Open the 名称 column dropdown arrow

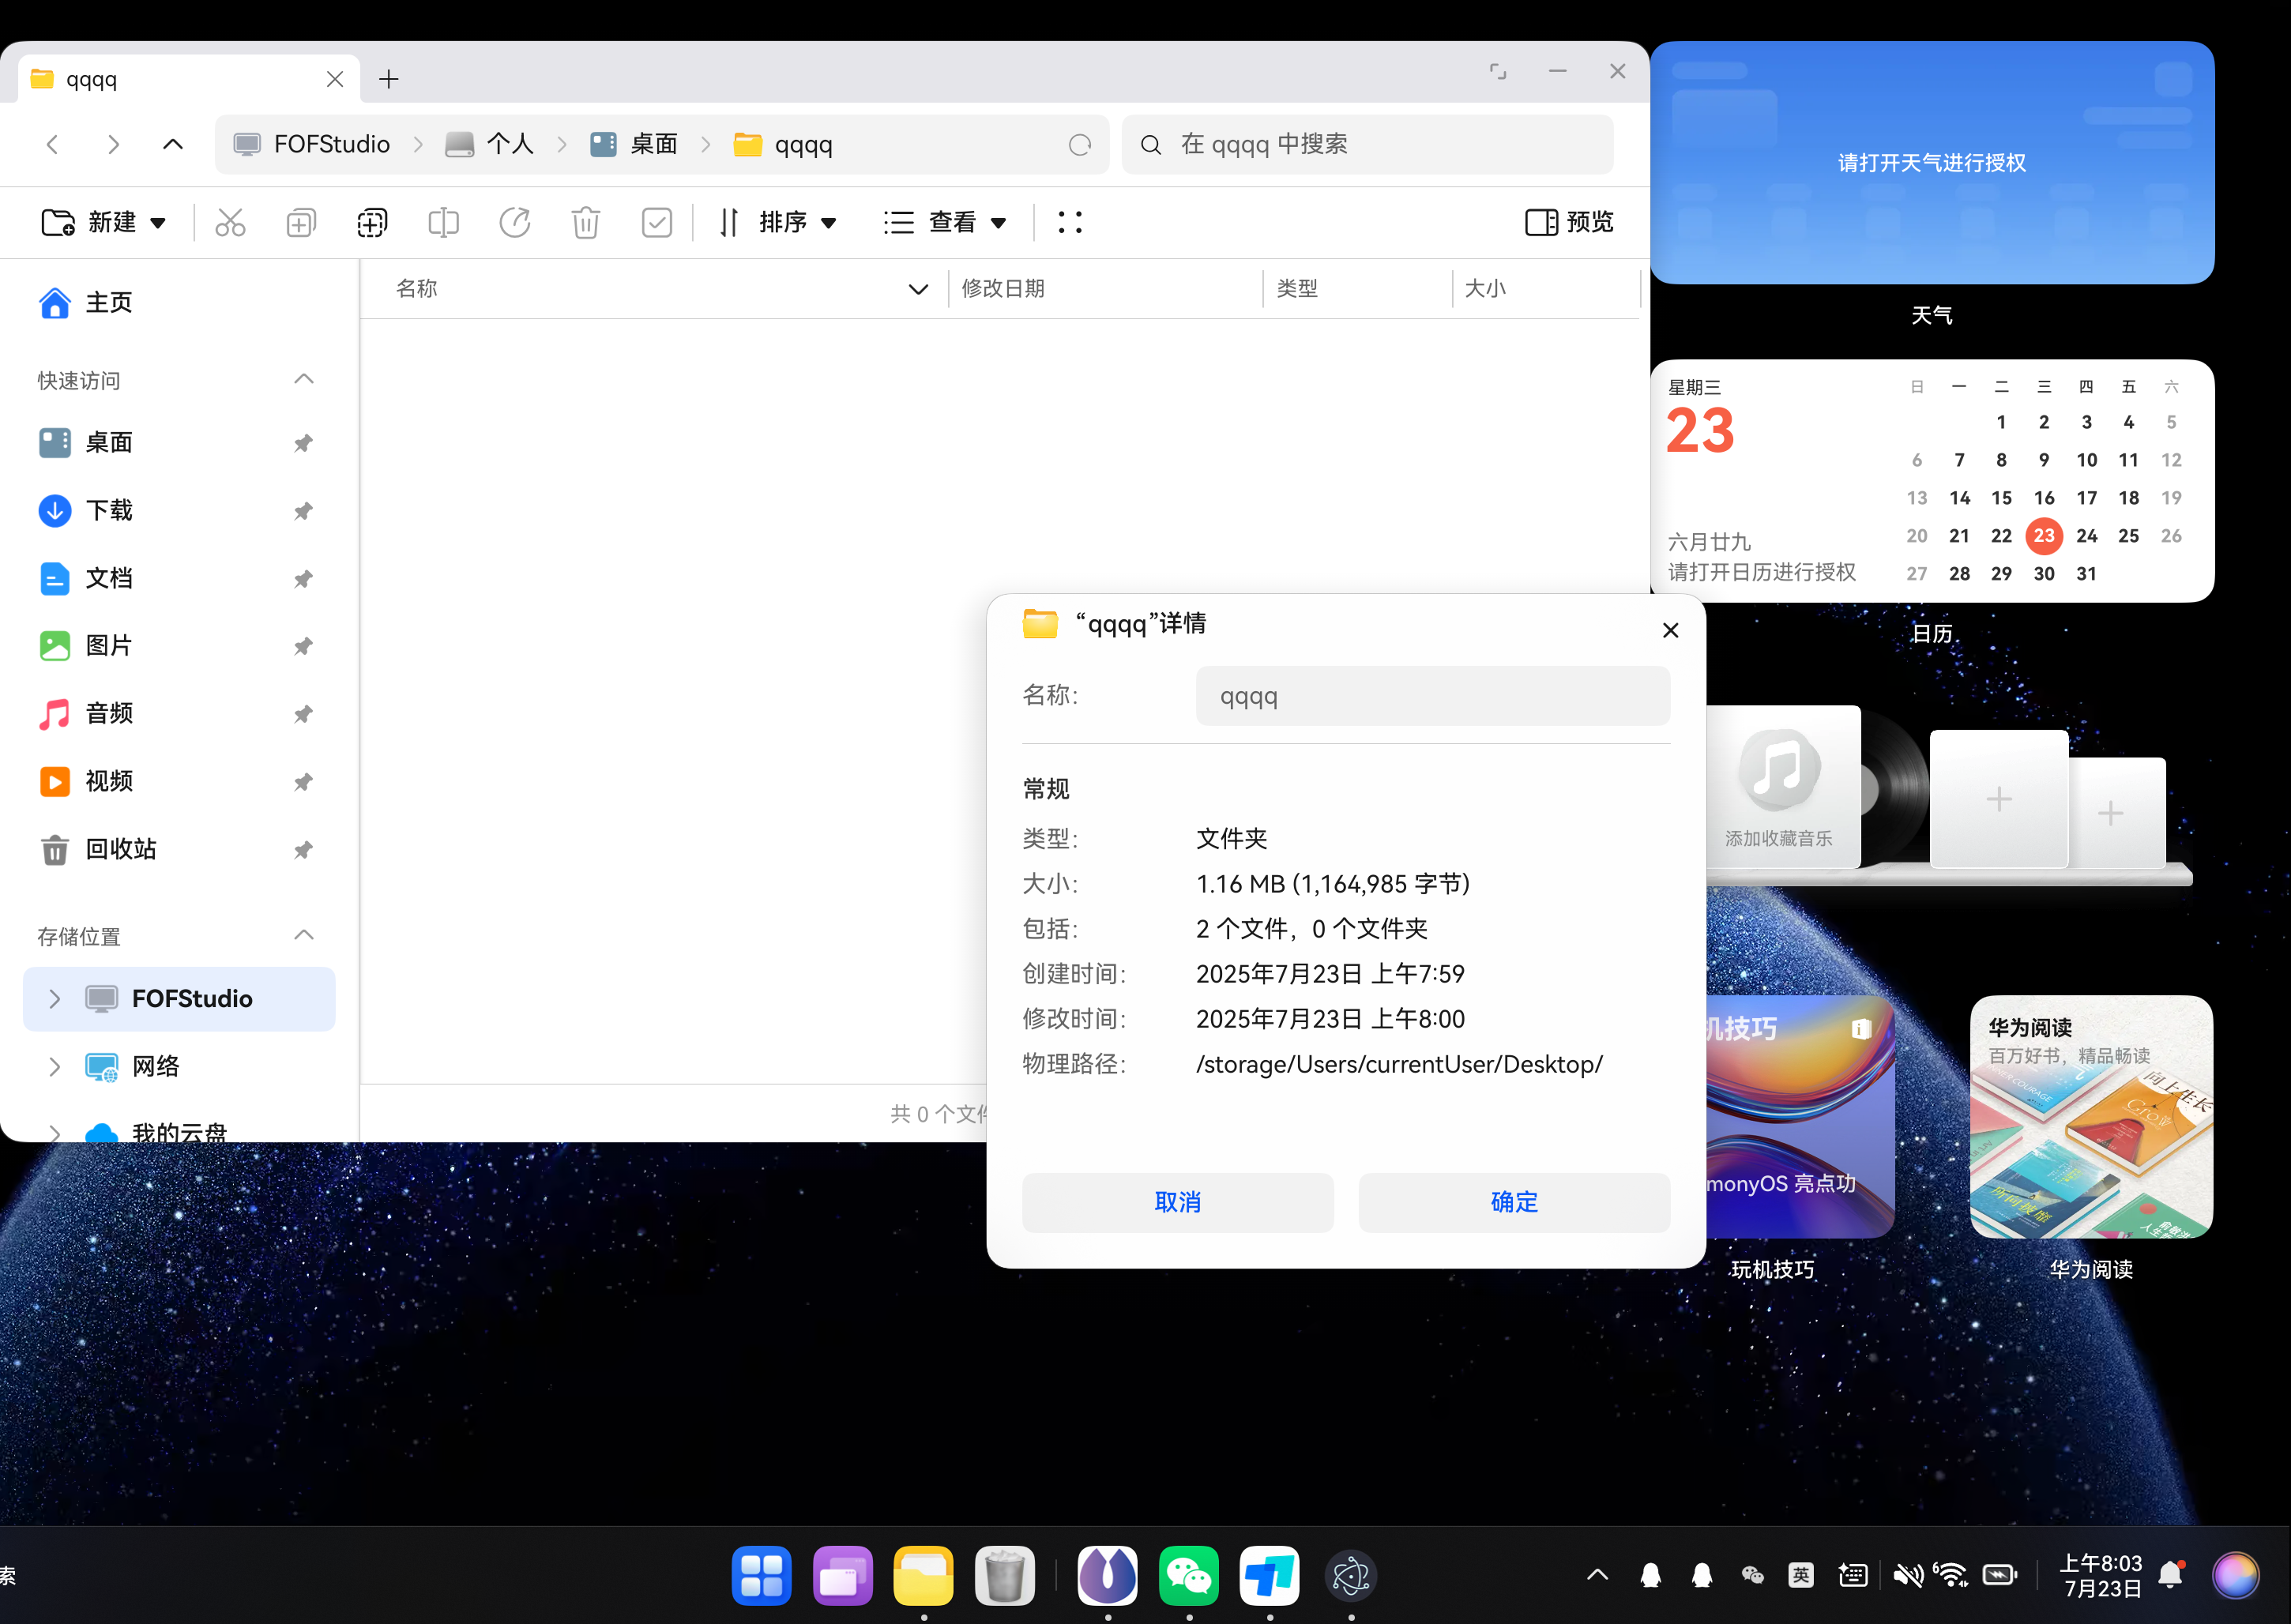tap(917, 289)
